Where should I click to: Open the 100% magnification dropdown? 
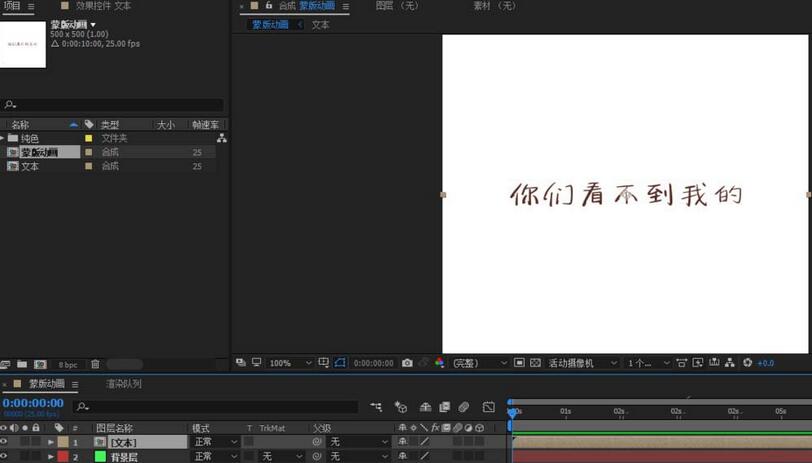[290, 363]
